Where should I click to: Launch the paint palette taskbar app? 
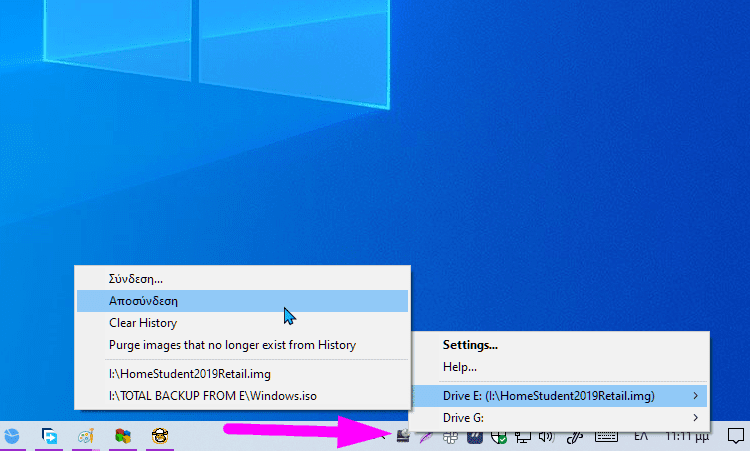[86, 436]
